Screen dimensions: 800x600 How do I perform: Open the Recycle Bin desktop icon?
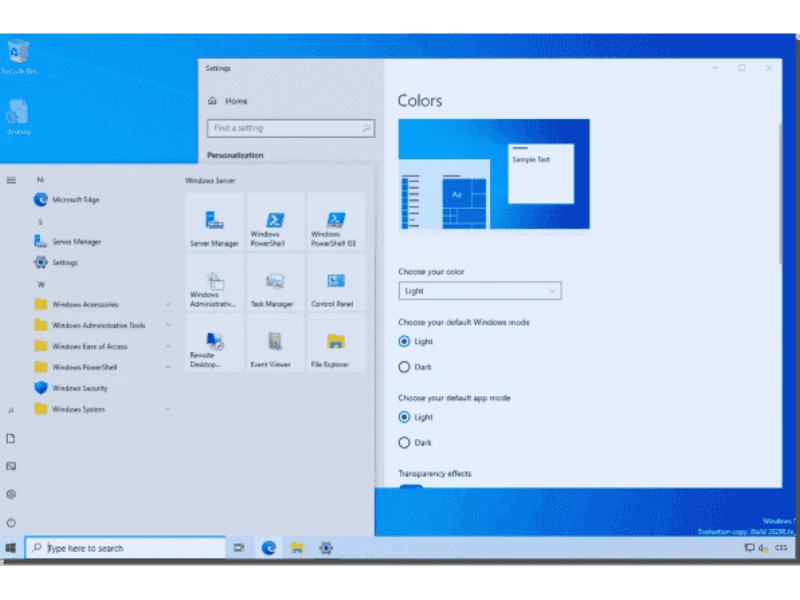(x=18, y=57)
